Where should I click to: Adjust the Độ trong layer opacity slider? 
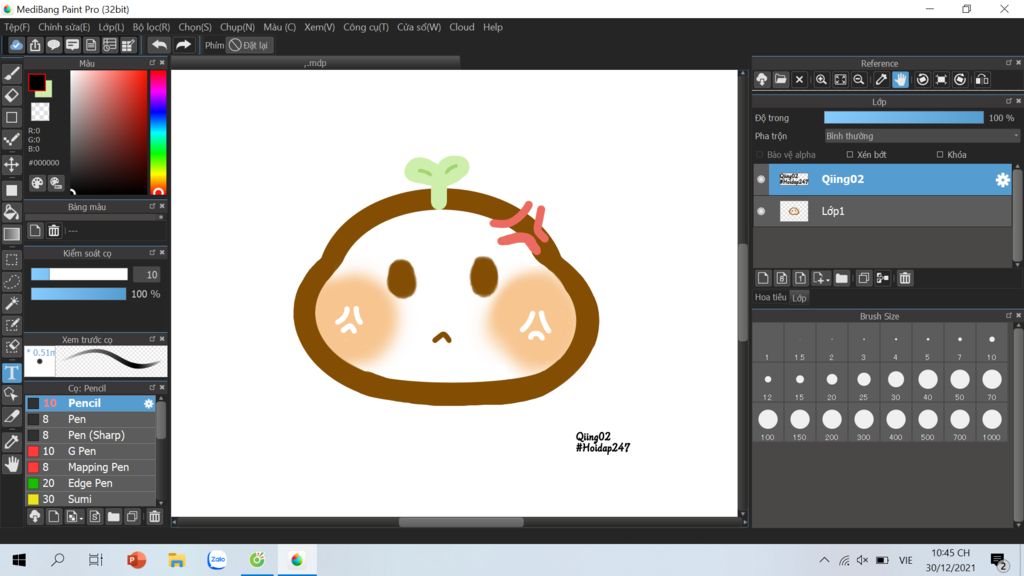904,118
